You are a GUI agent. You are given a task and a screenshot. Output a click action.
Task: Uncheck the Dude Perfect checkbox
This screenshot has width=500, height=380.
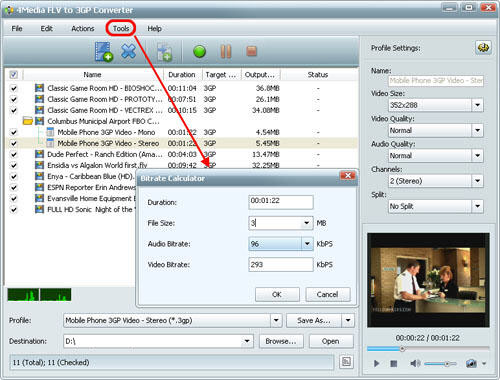[x=14, y=154]
